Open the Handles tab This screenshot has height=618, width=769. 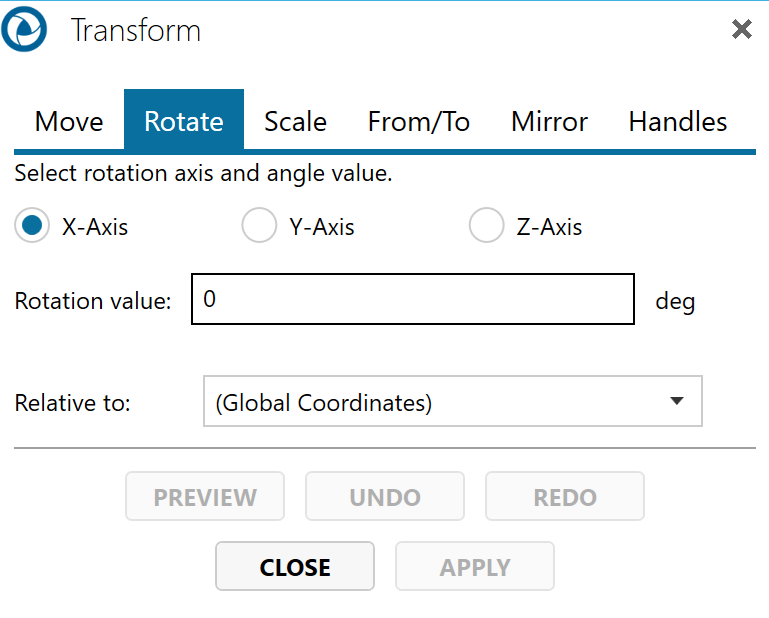[x=677, y=122]
